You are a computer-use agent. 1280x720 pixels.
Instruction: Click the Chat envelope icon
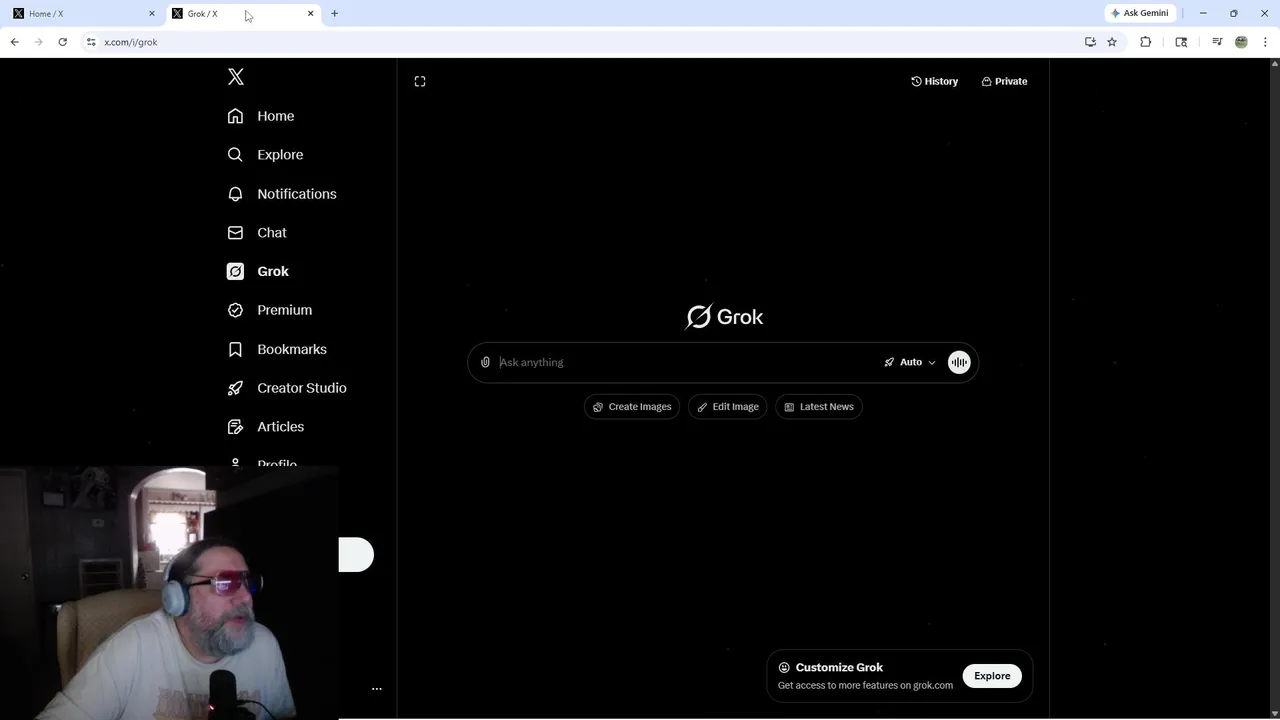click(235, 233)
